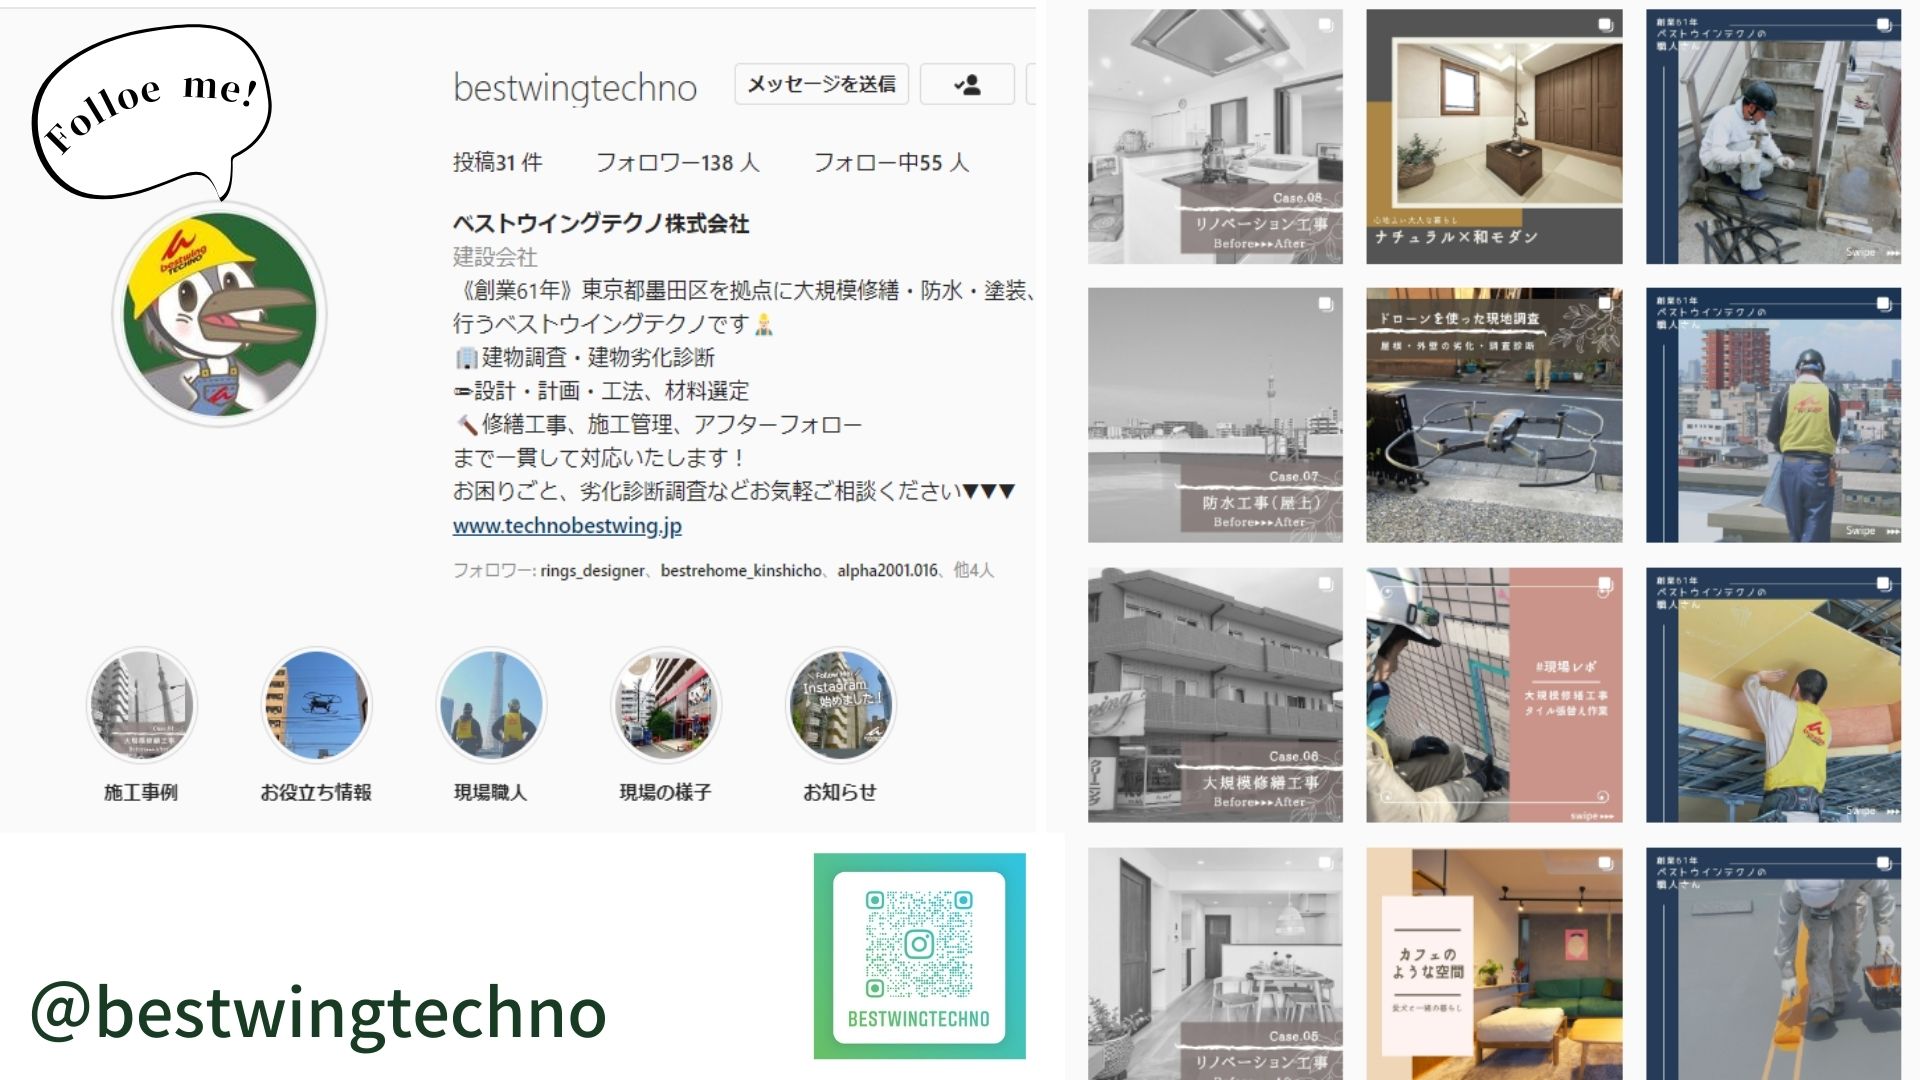Click the @bestwingtechno handle text
This screenshot has width=1920, height=1080.
point(318,1012)
